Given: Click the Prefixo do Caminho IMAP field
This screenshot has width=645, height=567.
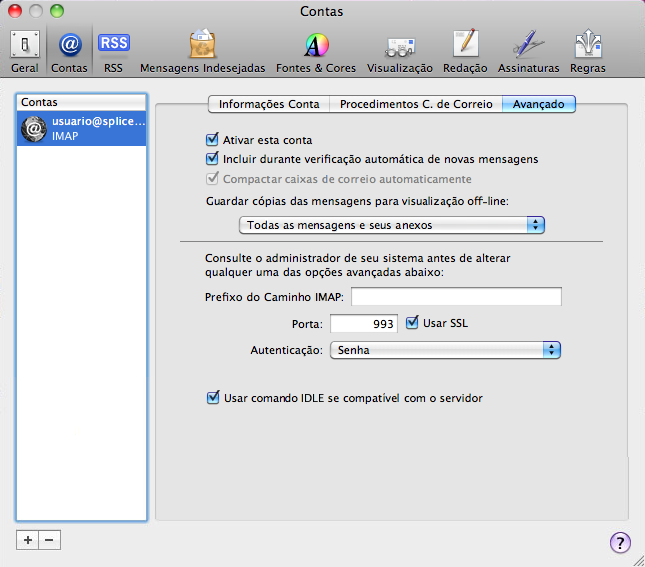Looking at the screenshot, I should point(456,297).
